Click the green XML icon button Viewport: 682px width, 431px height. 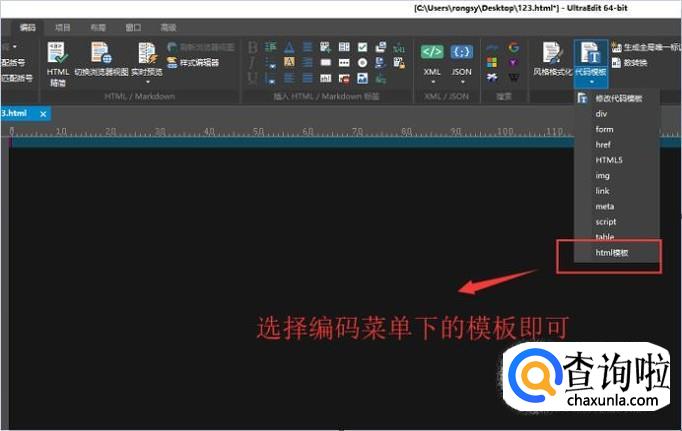[x=432, y=52]
